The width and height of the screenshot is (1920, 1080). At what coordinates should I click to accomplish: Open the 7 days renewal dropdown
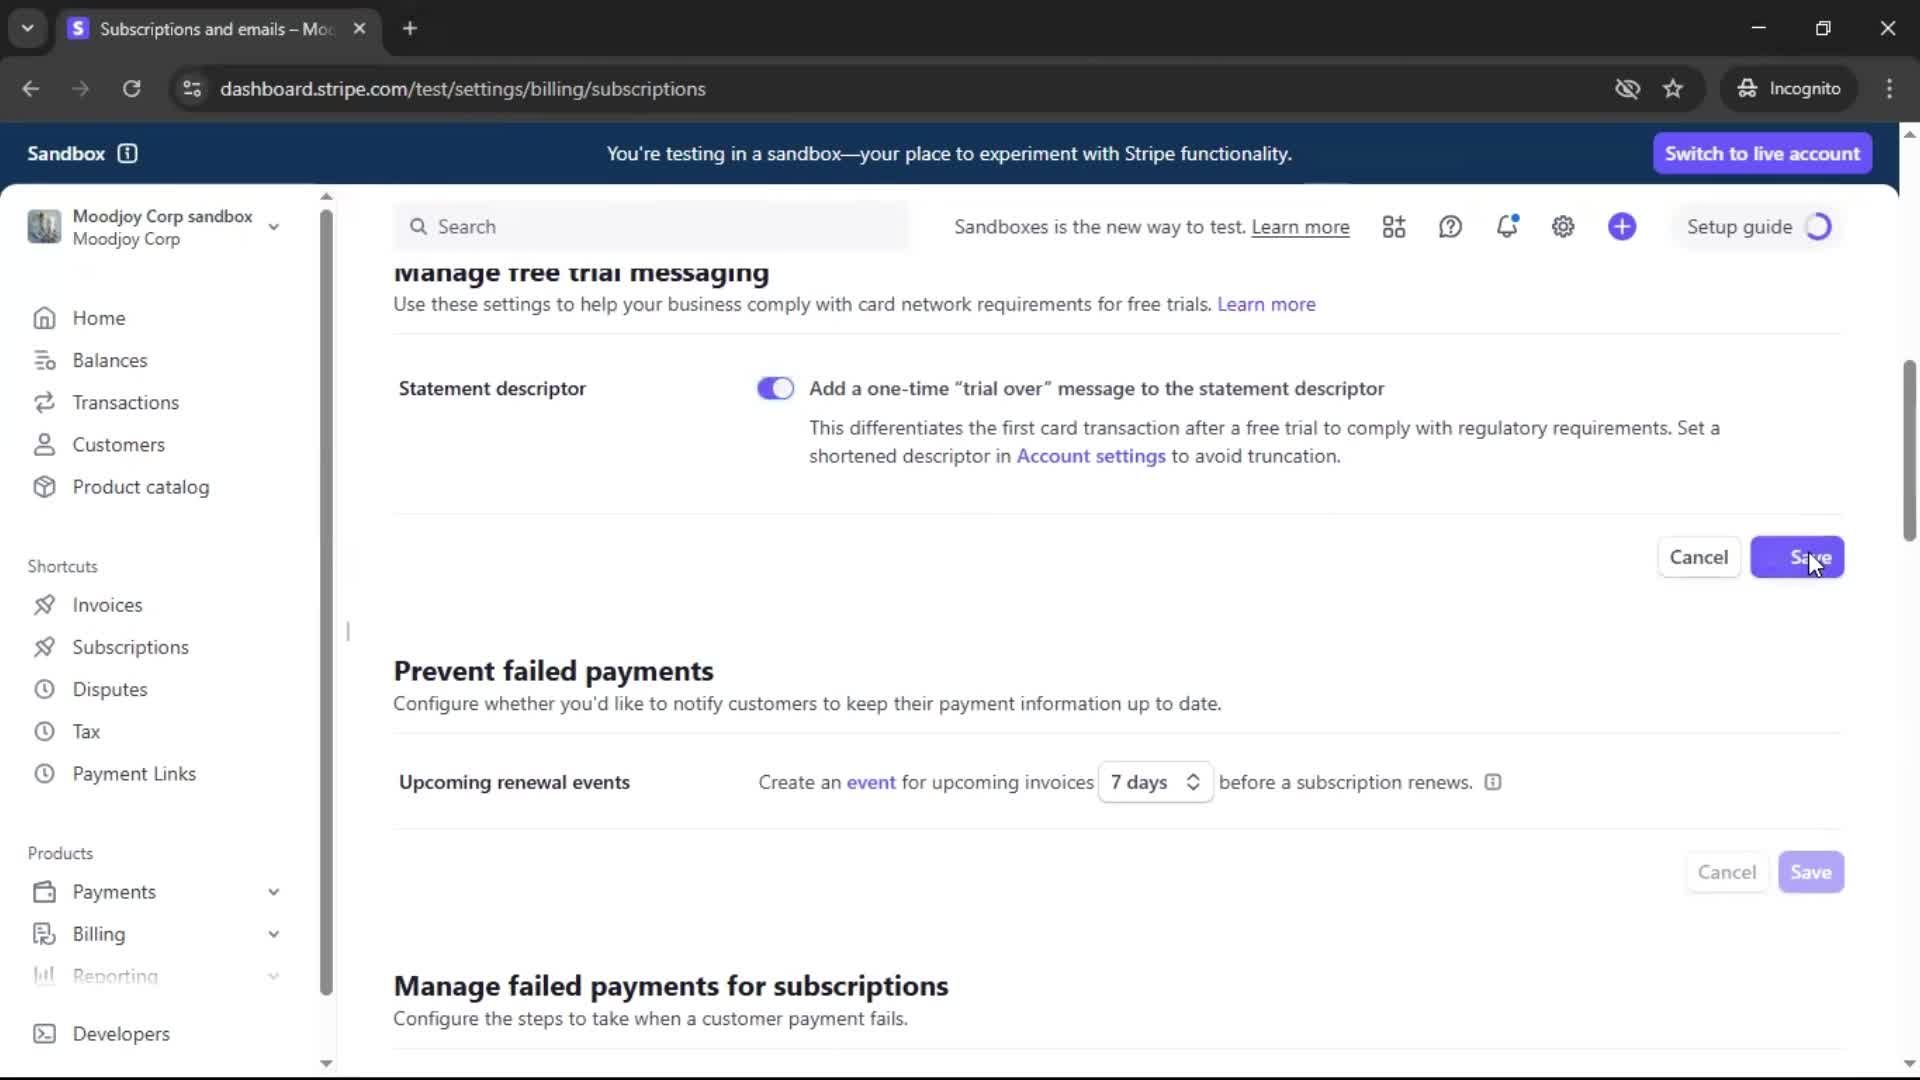(1155, 782)
